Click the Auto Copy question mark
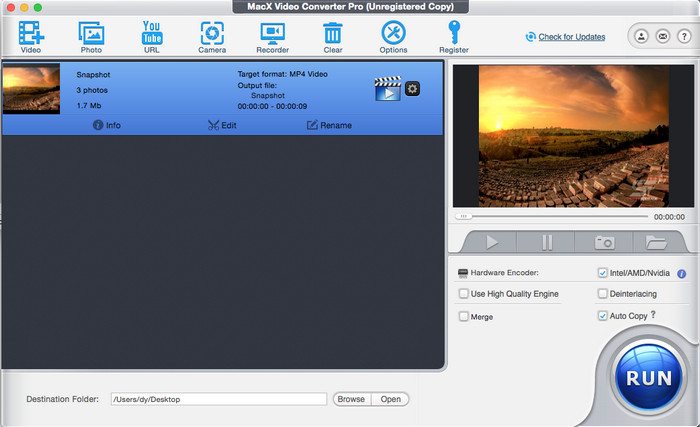This screenshot has height=427, width=700. [x=653, y=314]
